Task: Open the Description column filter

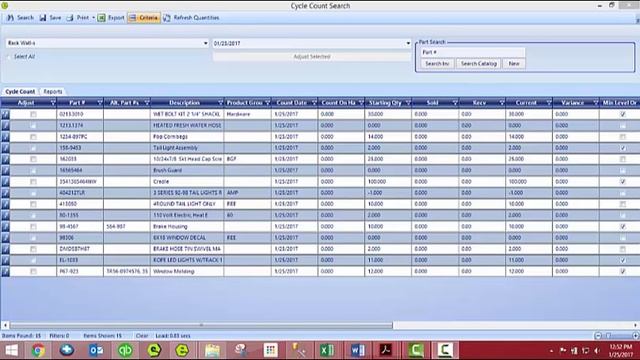Action: [220, 103]
